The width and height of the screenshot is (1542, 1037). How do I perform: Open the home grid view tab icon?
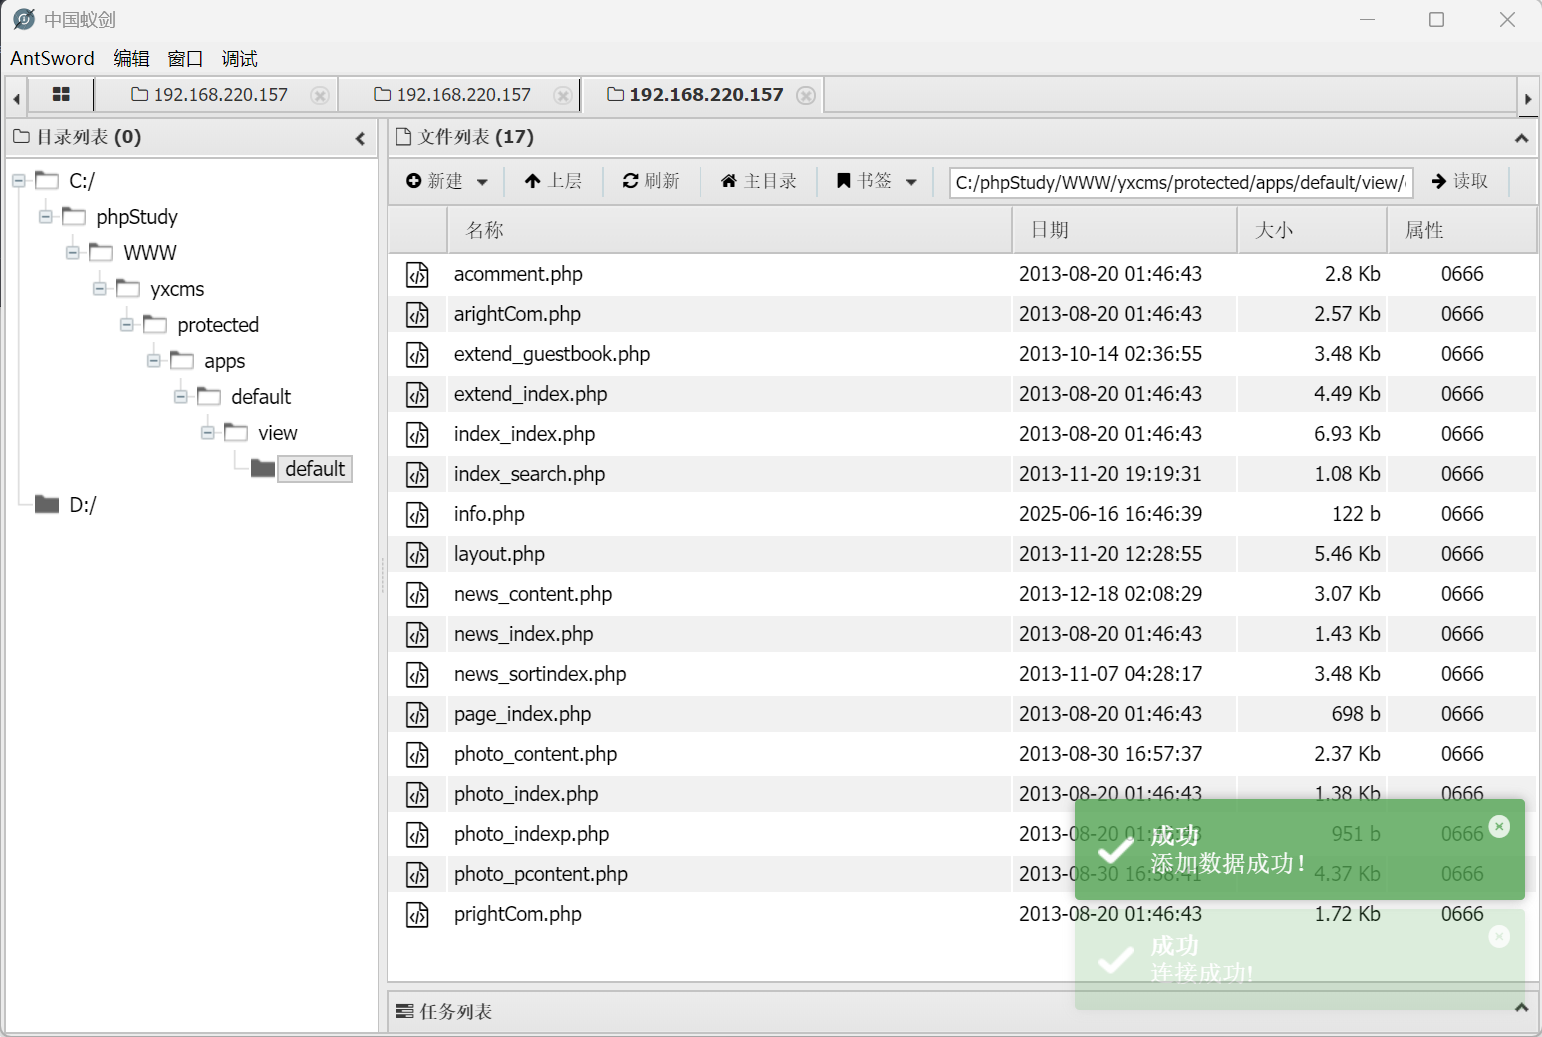pos(61,94)
